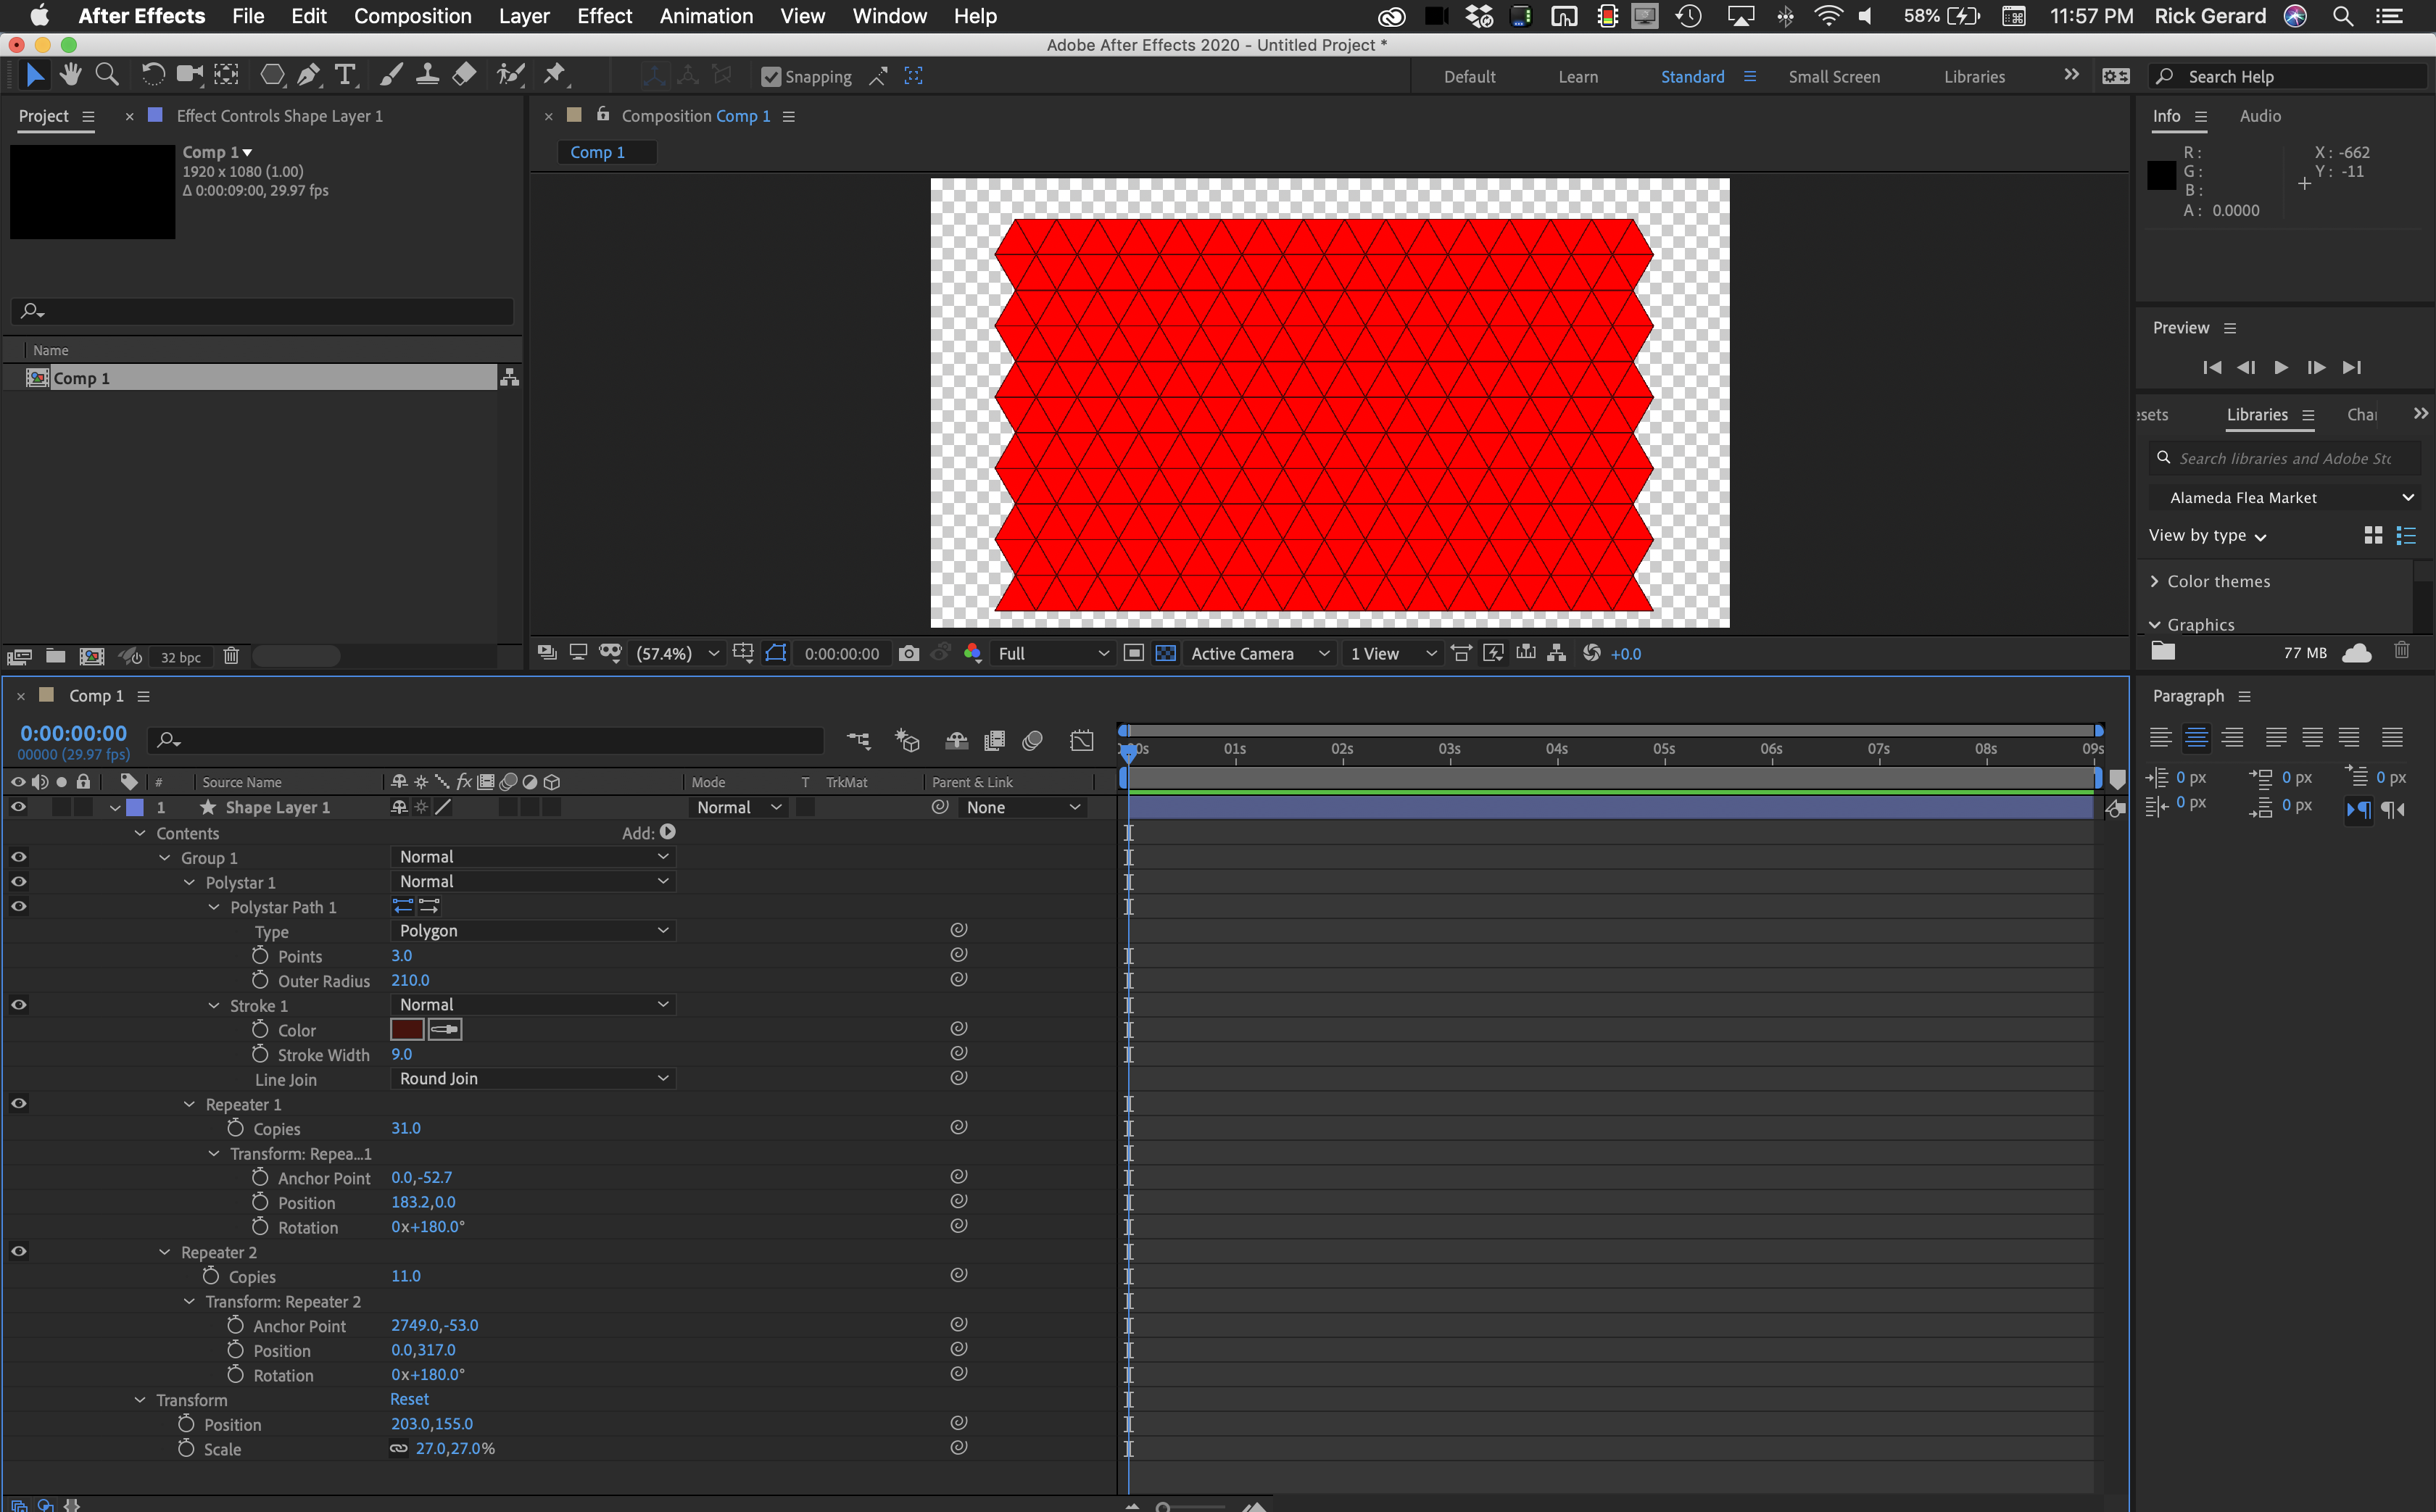Switch to the Learn workspace
This screenshot has height=1512, width=2436.
(1578, 76)
